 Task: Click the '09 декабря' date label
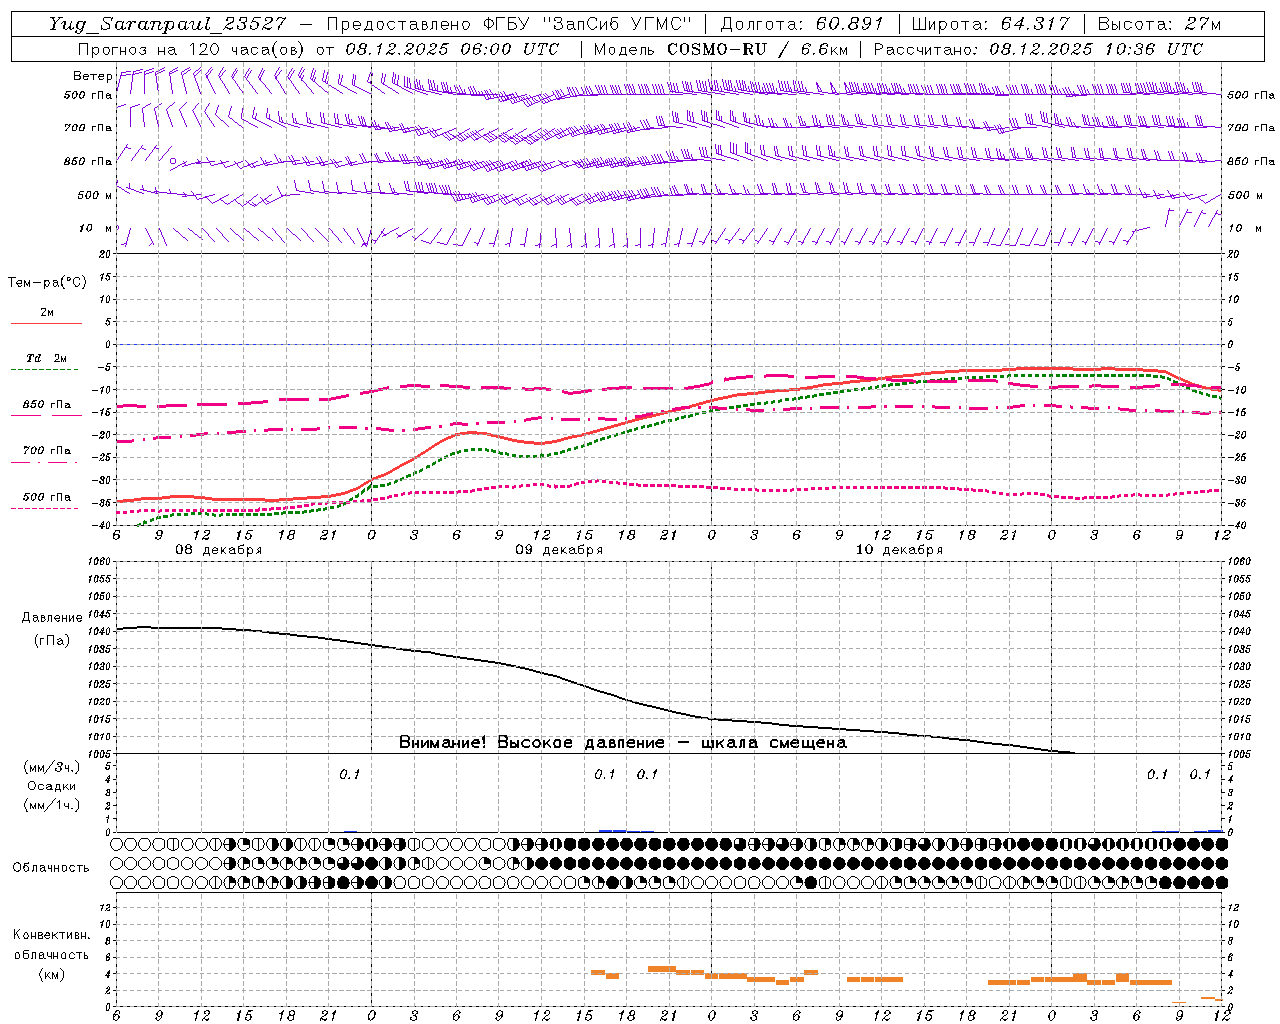559,550
